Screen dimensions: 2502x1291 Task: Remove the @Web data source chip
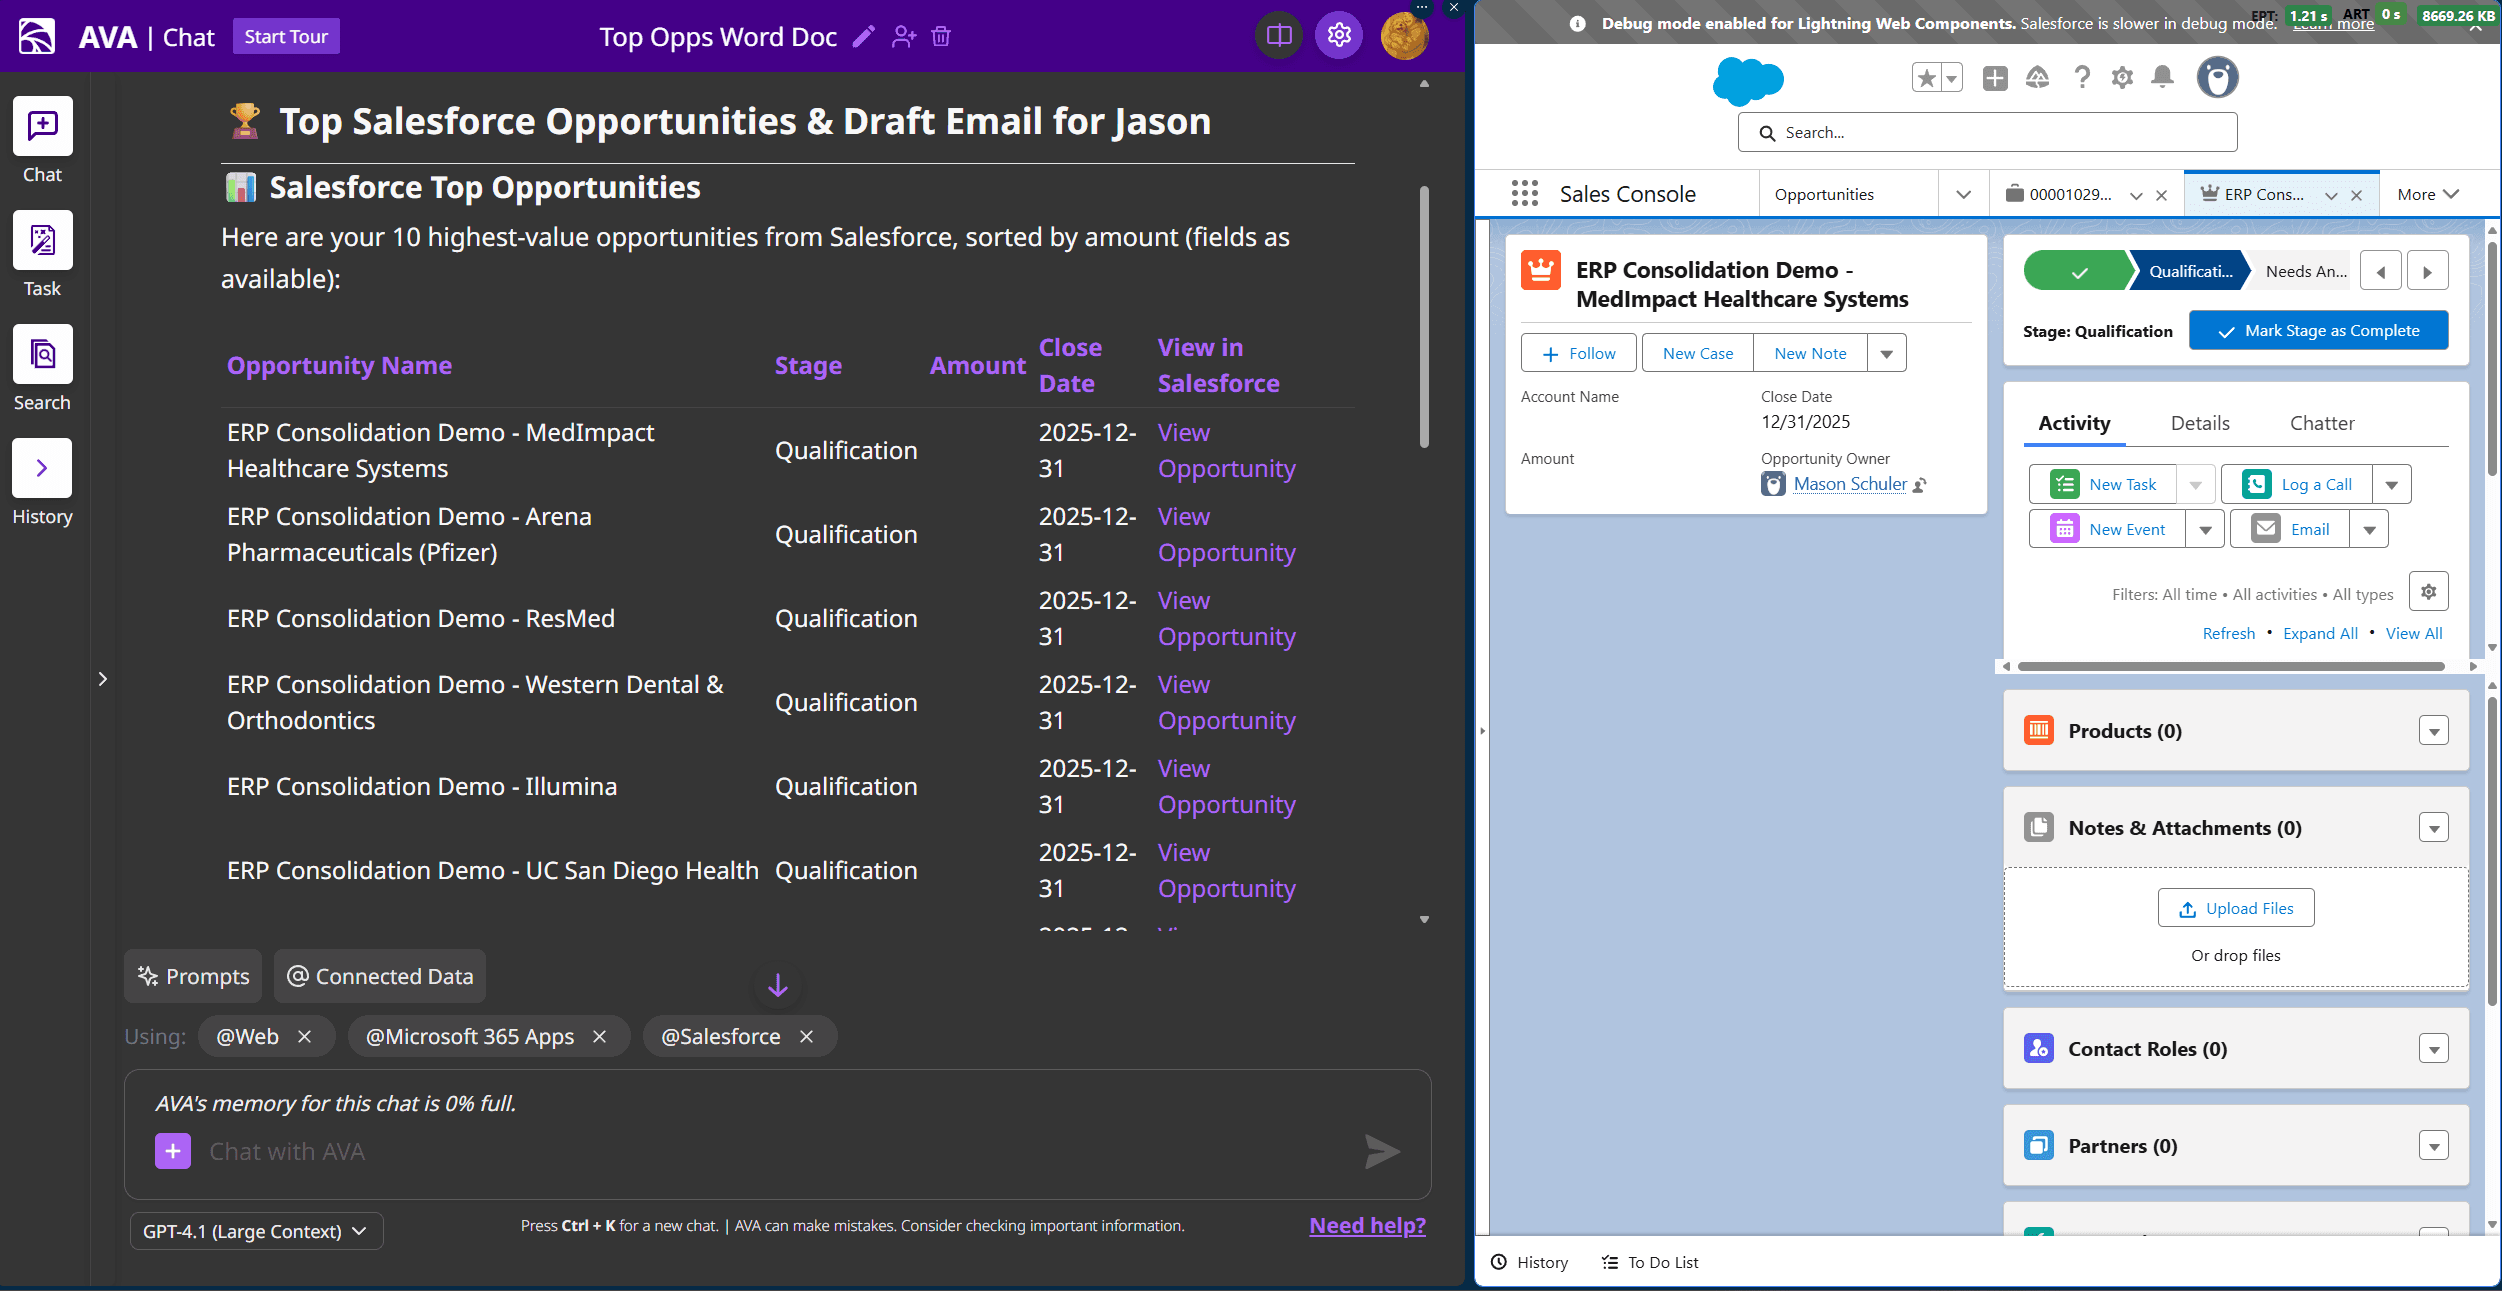click(305, 1037)
